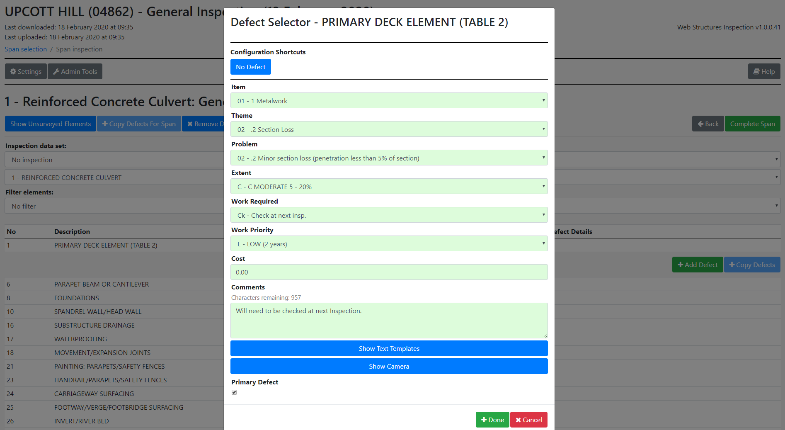Open Admin Tools with the wrench icon
This screenshot has height=430, width=785.
point(76,72)
